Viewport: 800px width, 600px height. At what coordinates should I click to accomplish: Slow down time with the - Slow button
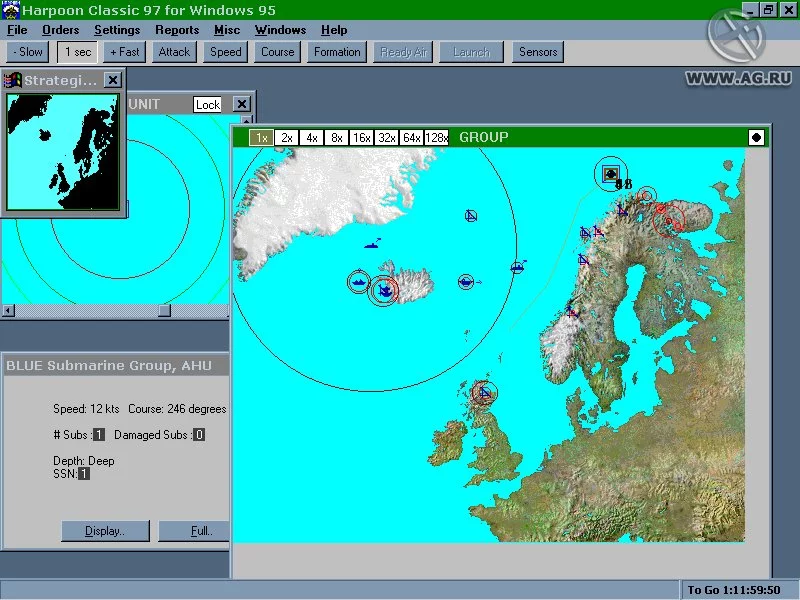[28, 52]
